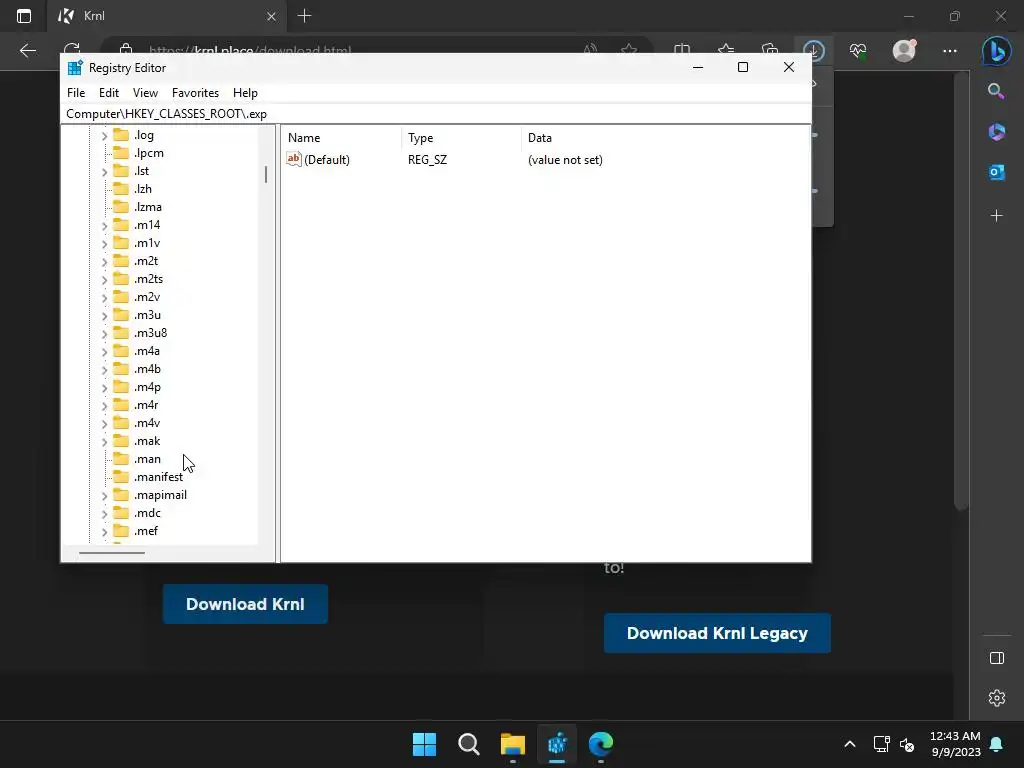The width and height of the screenshot is (1024, 768).
Task: Open Edge sidebar settings gear
Action: tap(997, 698)
